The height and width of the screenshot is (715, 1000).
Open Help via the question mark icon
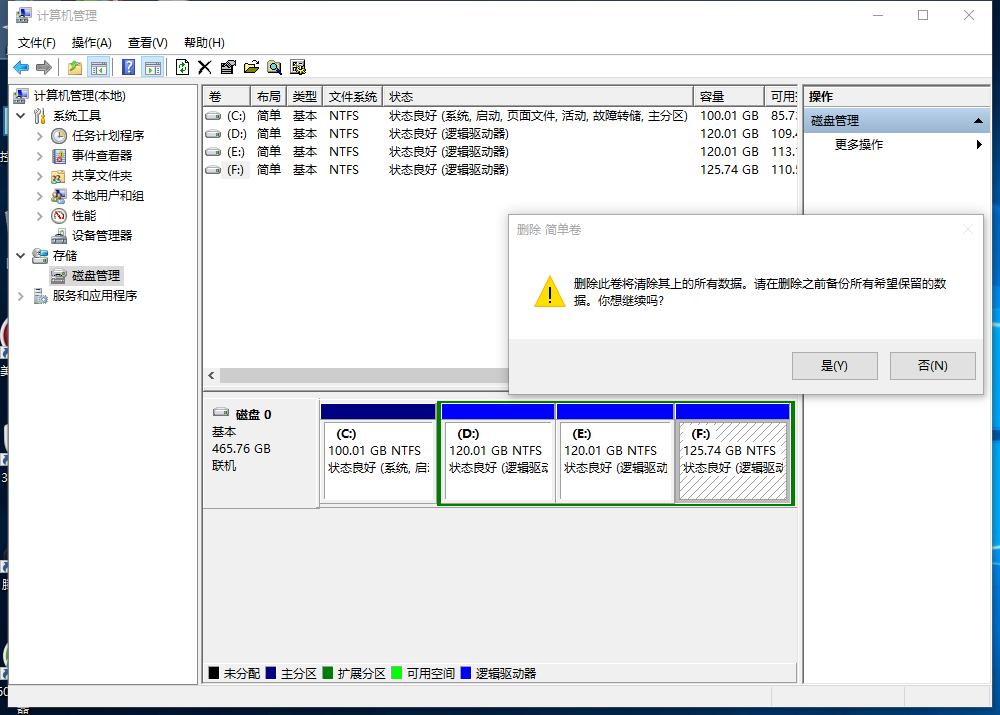point(128,67)
